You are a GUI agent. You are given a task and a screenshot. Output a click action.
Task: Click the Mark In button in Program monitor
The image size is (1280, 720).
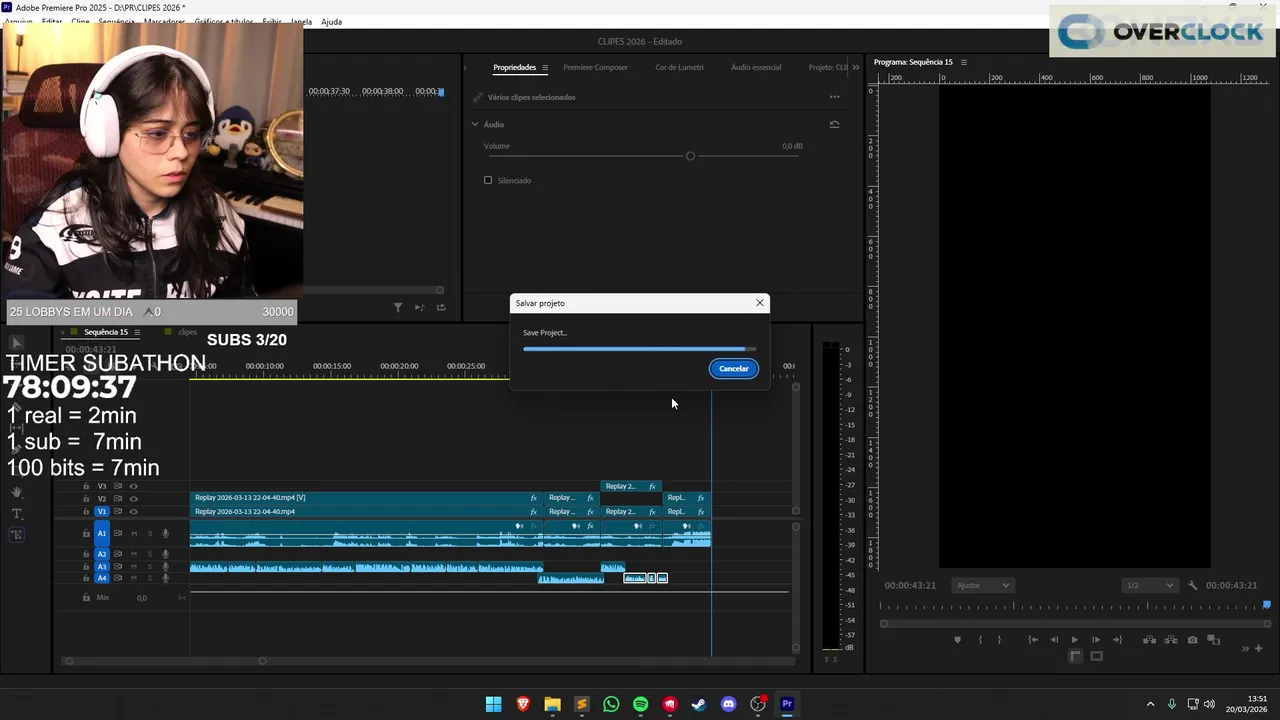(980, 640)
